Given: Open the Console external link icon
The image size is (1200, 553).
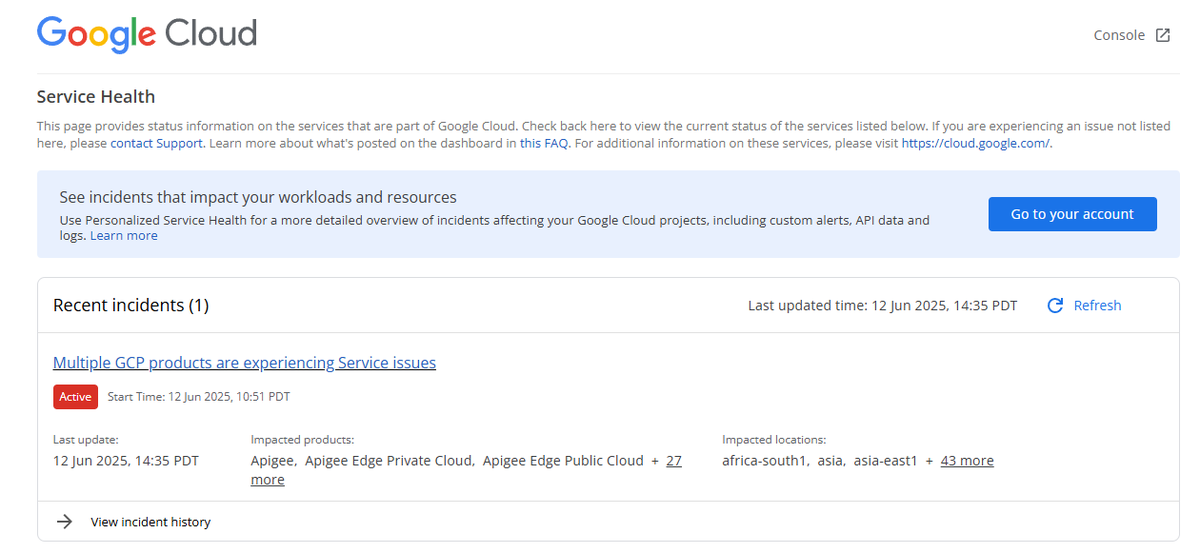Looking at the screenshot, I should tap(1163, 35).
